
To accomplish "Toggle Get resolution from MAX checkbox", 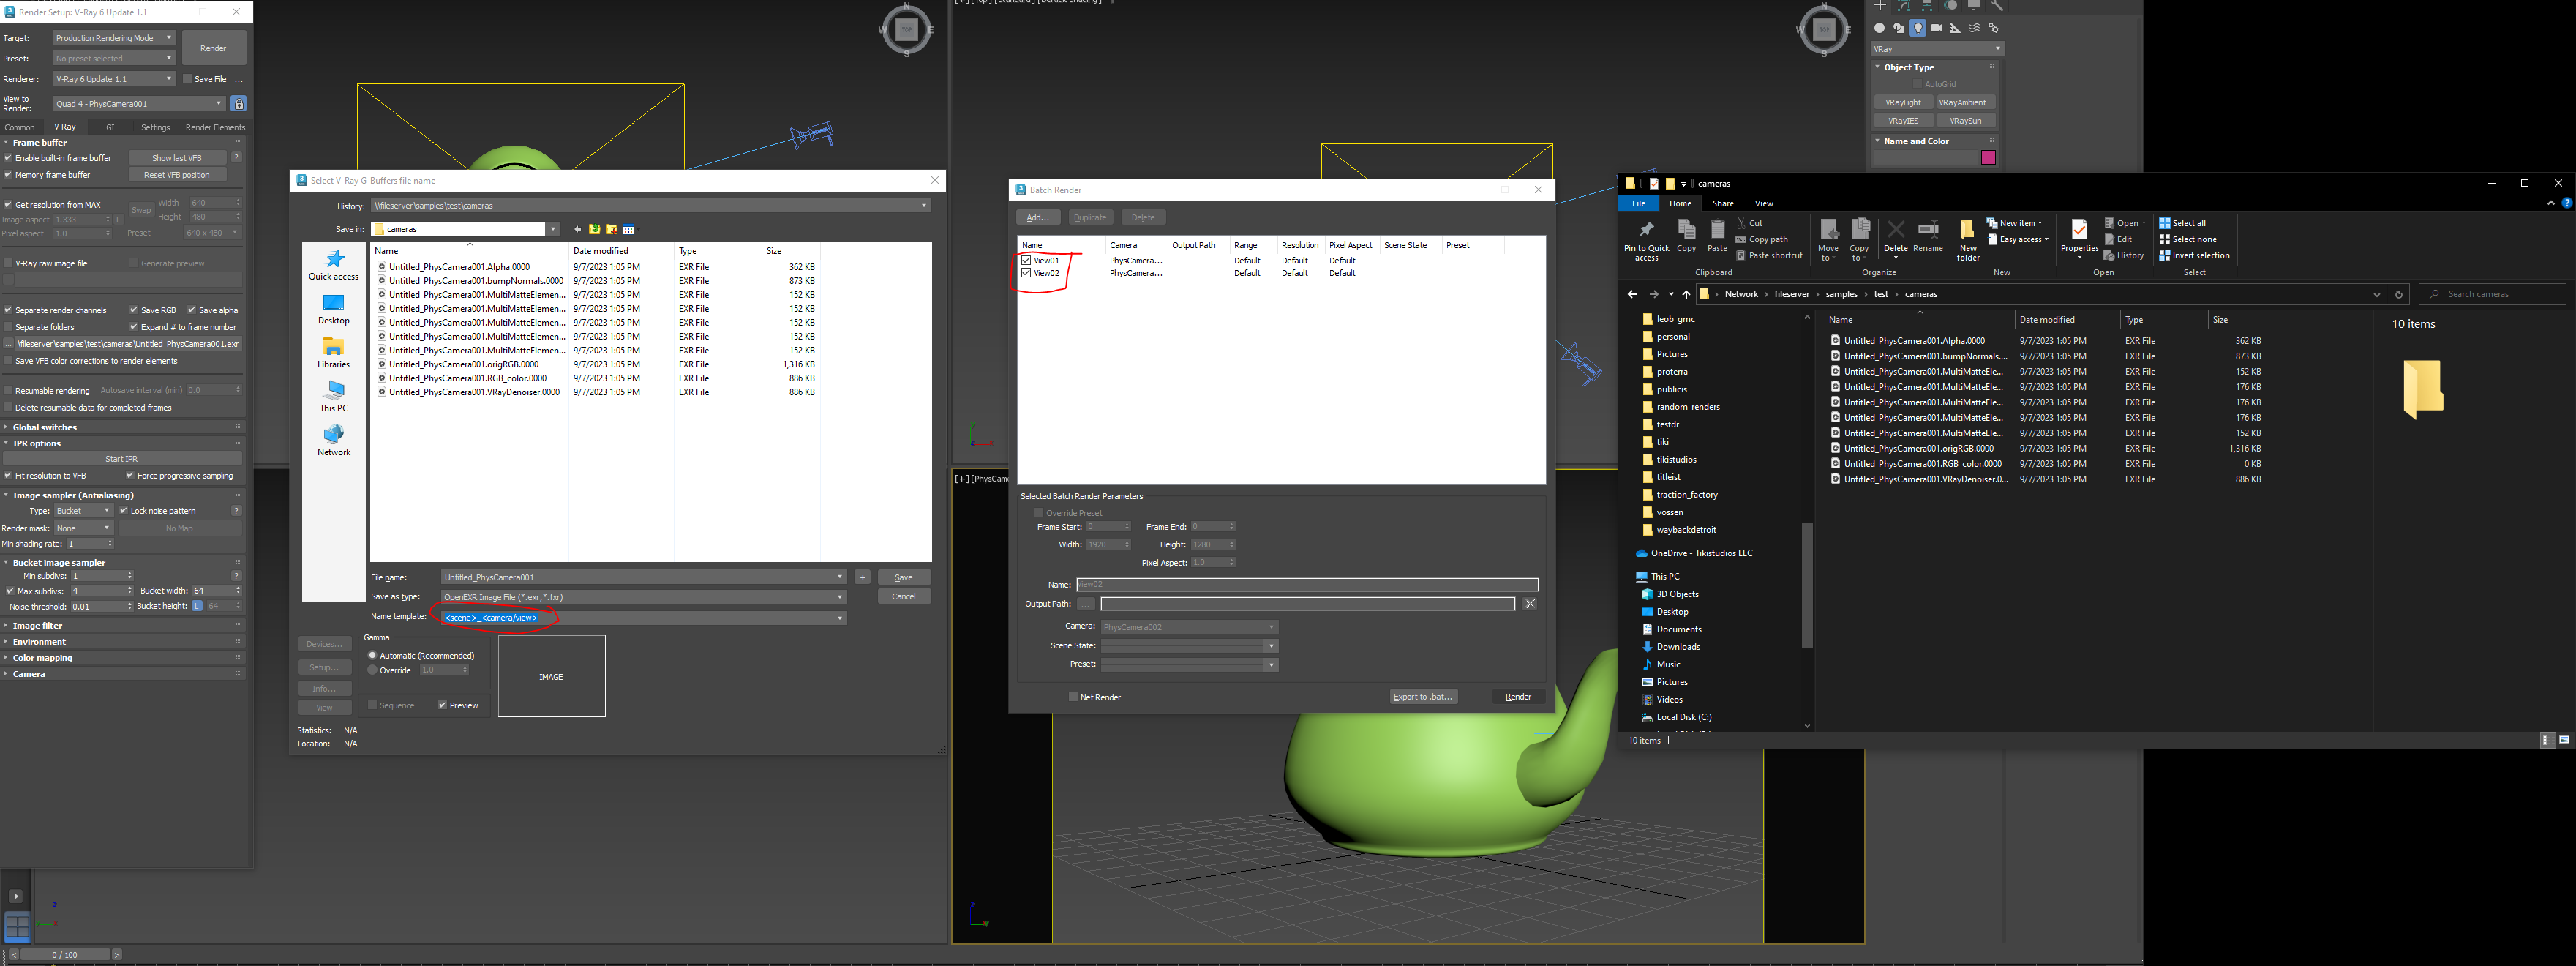I will point(8,204).
